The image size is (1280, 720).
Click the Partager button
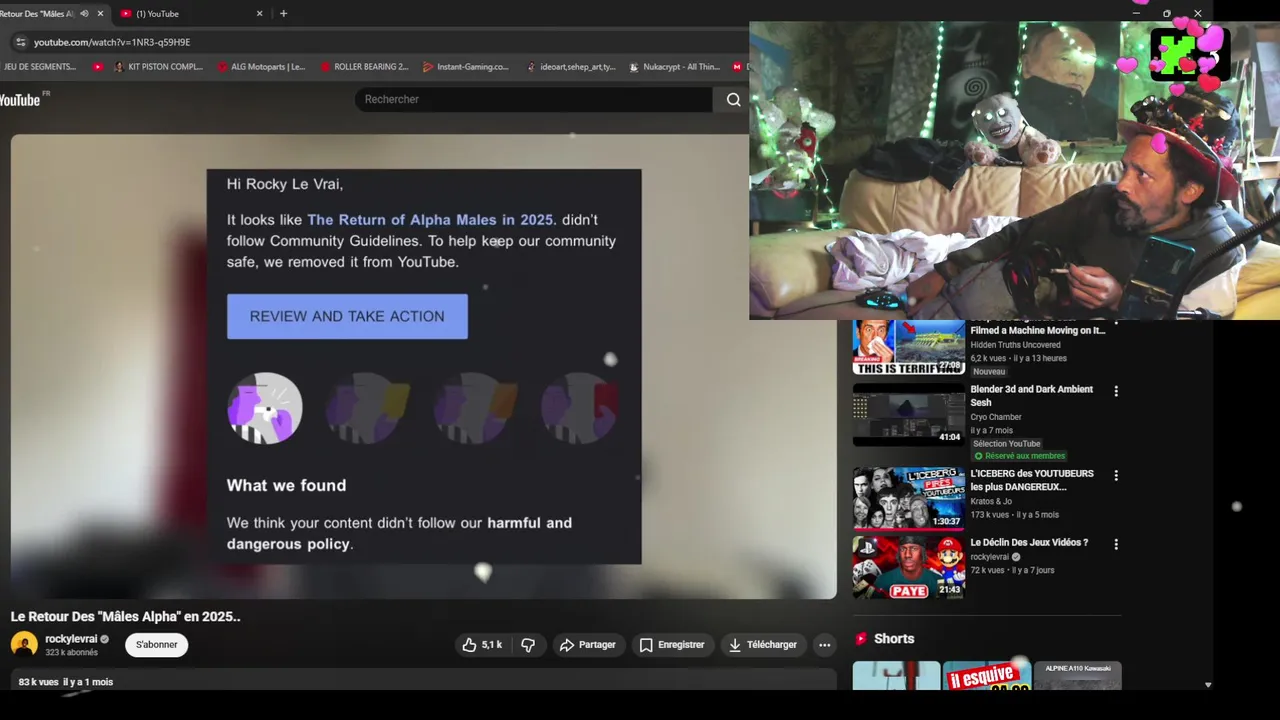587,645
